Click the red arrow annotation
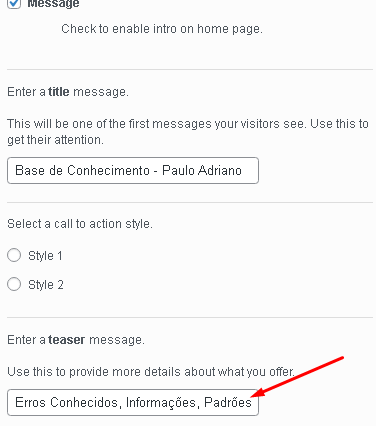This screenshot has height=426, width=376. coord(297,377)
